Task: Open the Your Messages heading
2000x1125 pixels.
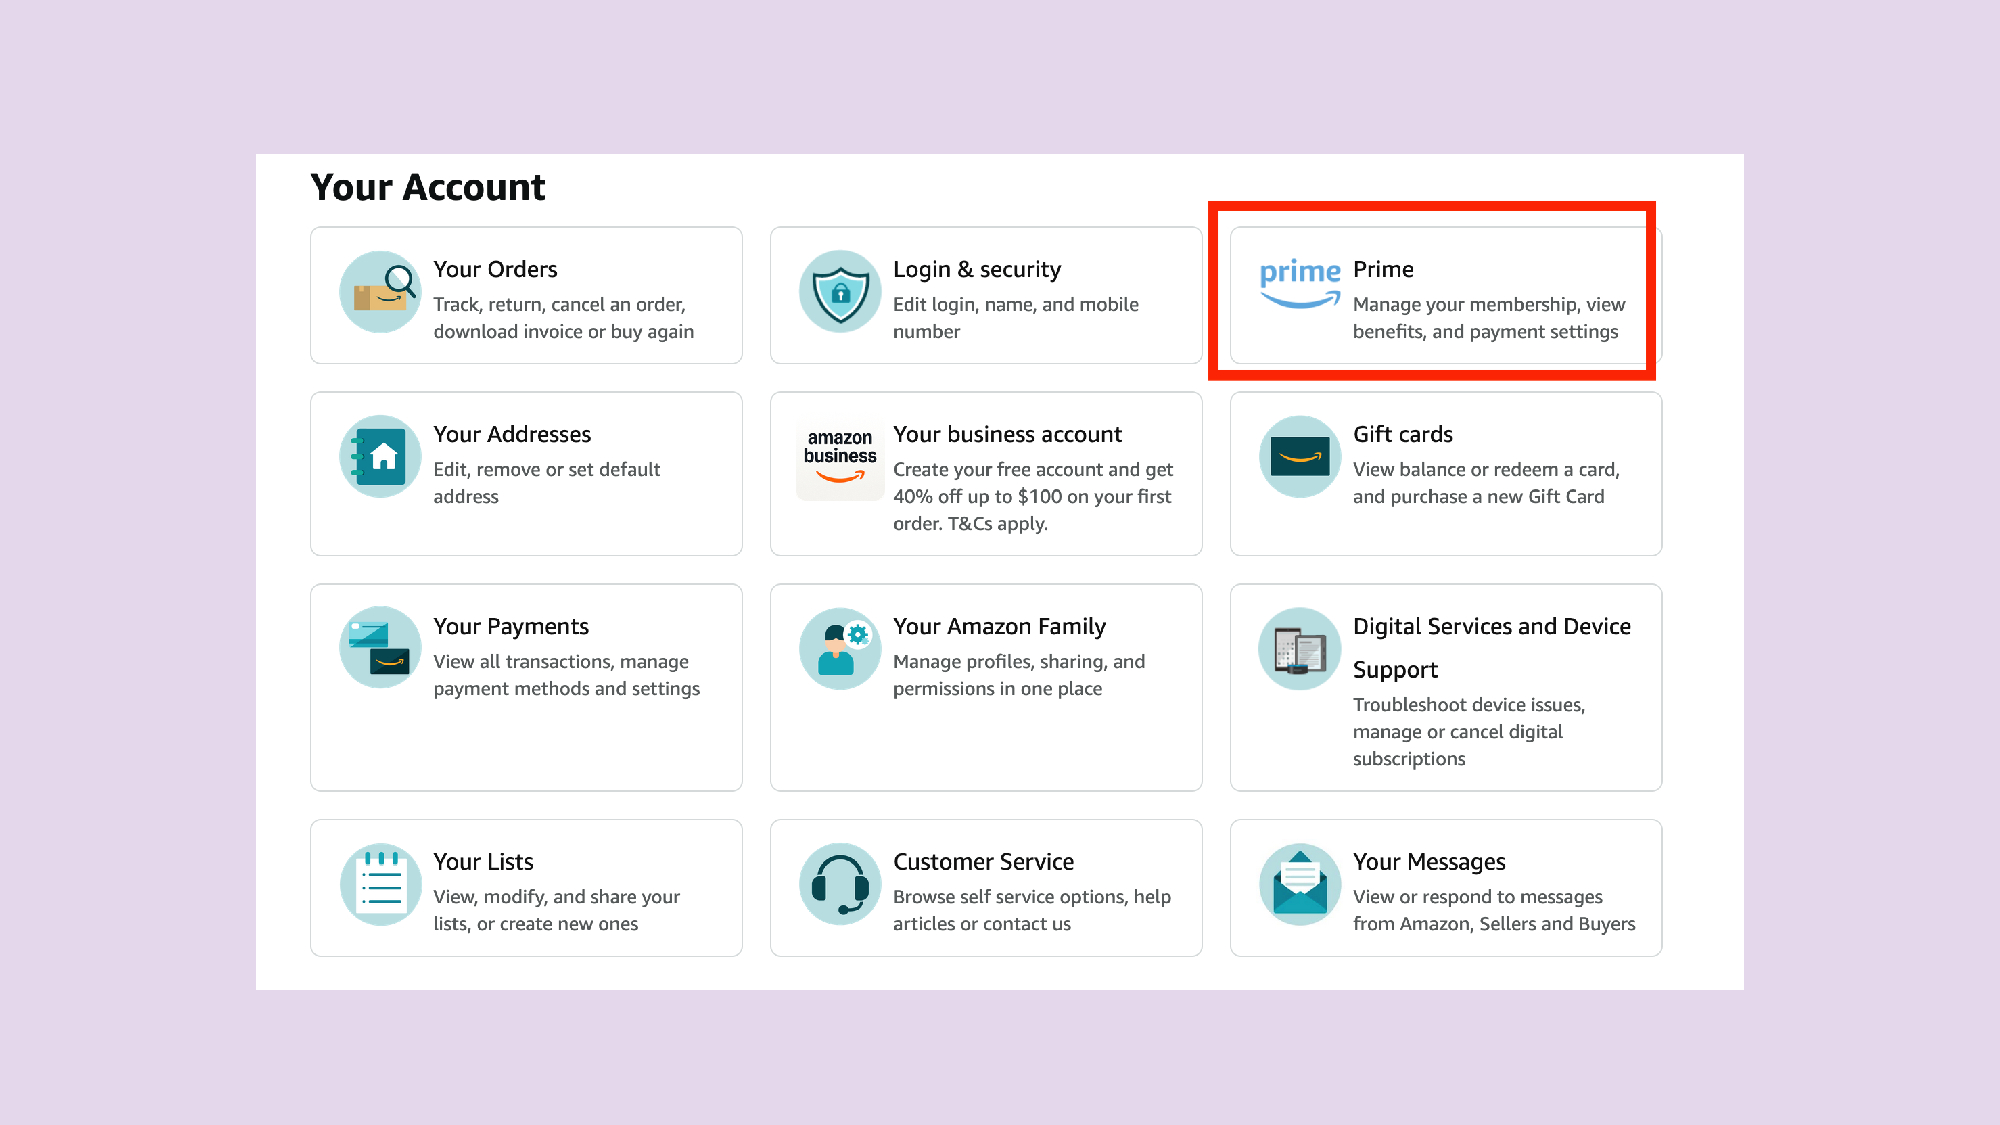Action: tap(1428, 862)
